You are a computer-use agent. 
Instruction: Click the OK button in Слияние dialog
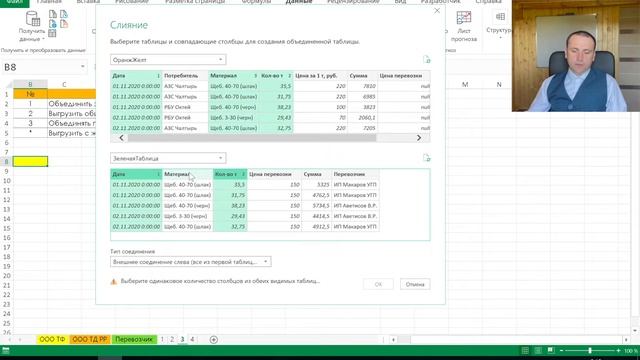click(378, 284)
